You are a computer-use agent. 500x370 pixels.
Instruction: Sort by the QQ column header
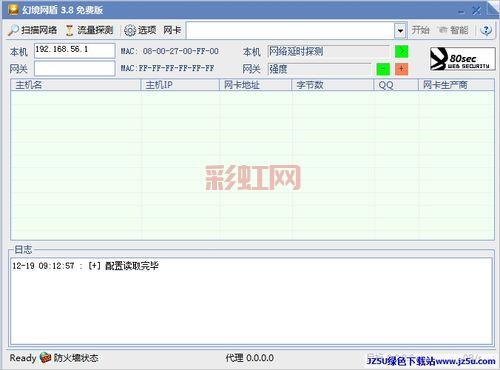(396, 85)
